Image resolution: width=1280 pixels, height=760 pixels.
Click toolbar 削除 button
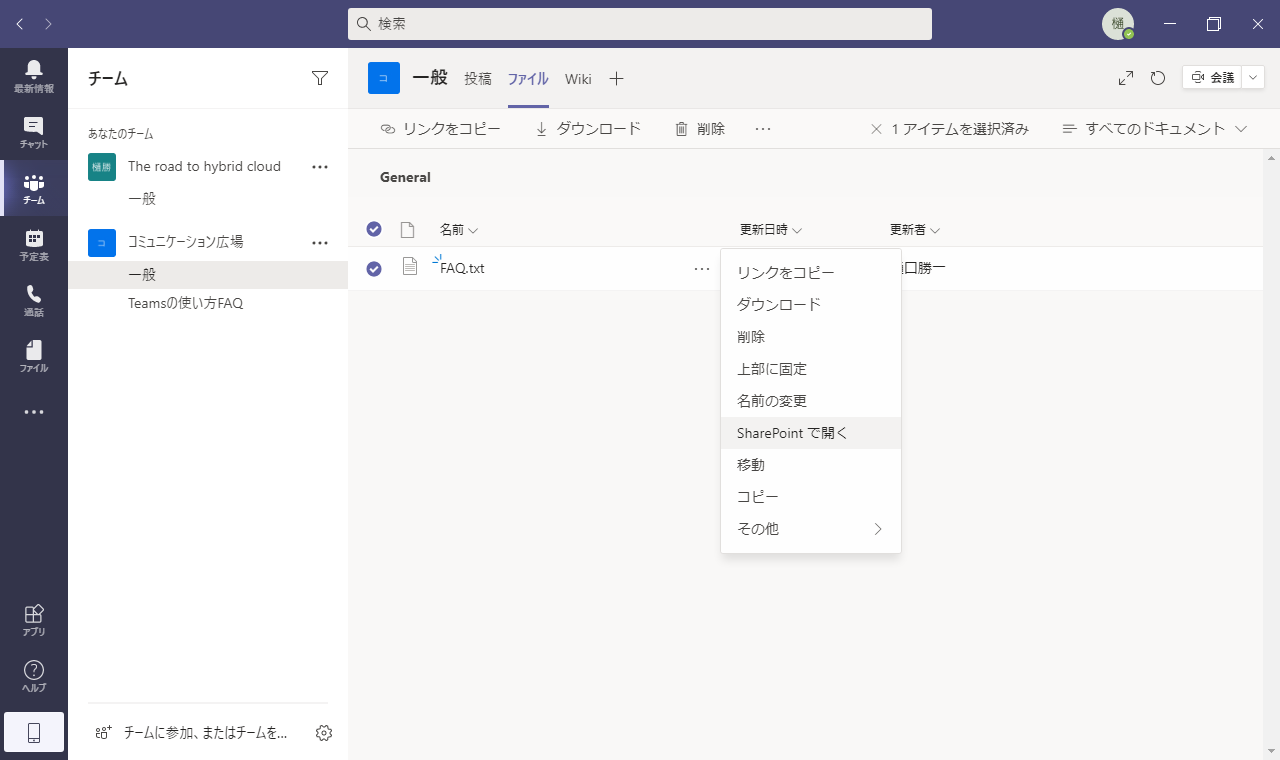pyautogui.click(x=700, y=129)
